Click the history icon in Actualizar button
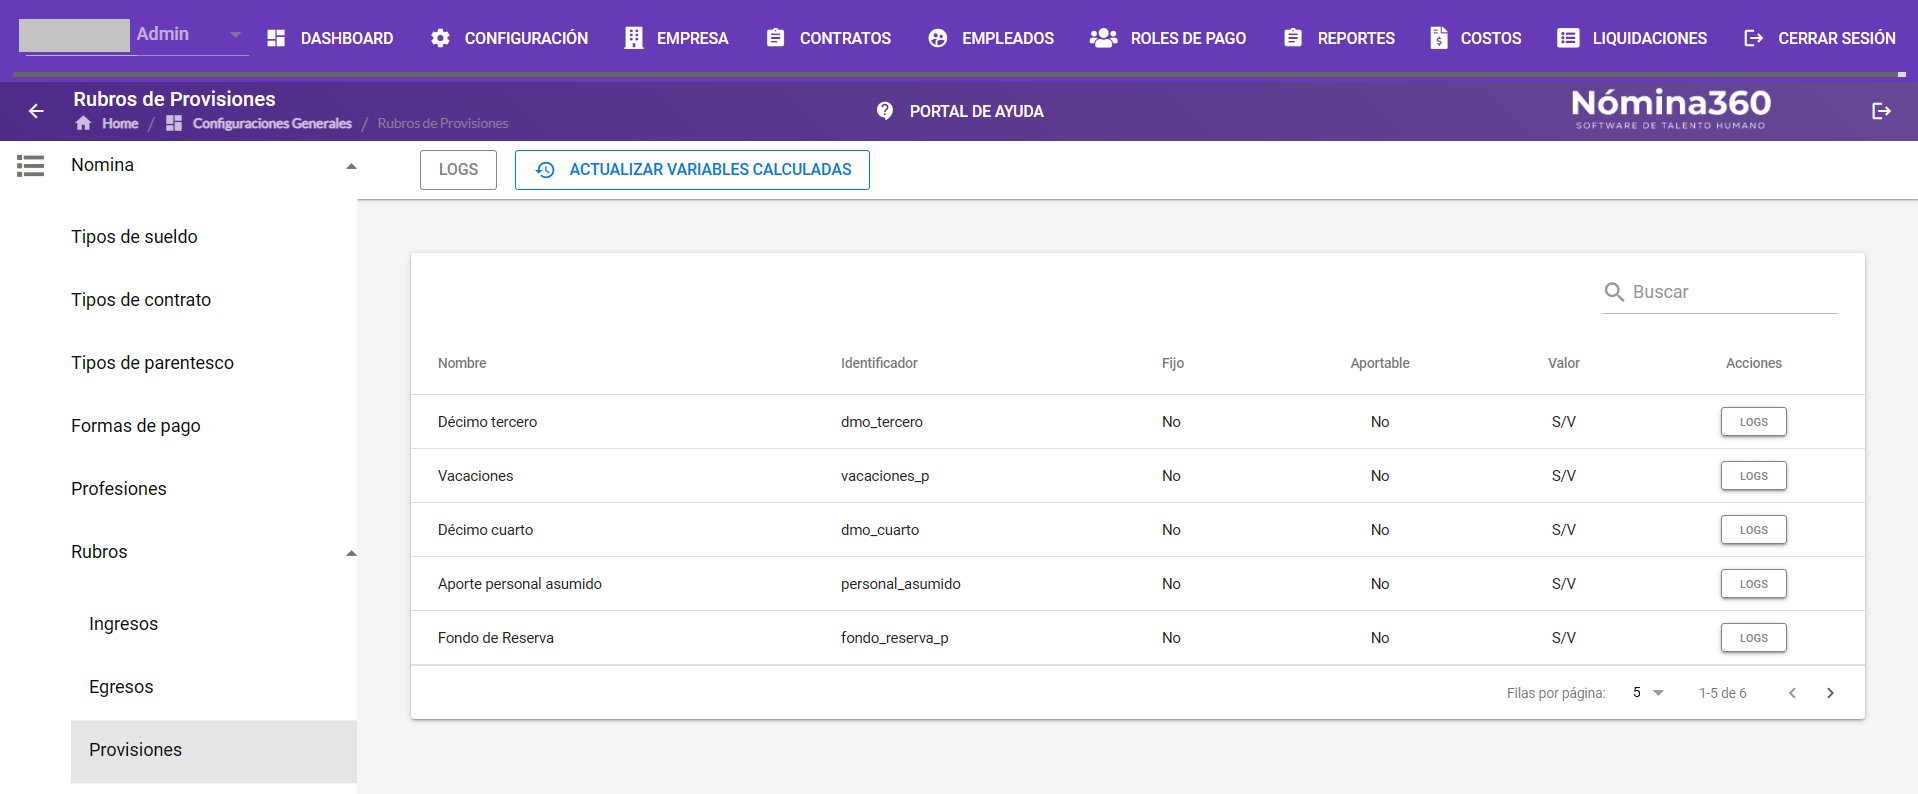The image size is (1918, 794). pyautogui.click(x=545, y=170)
